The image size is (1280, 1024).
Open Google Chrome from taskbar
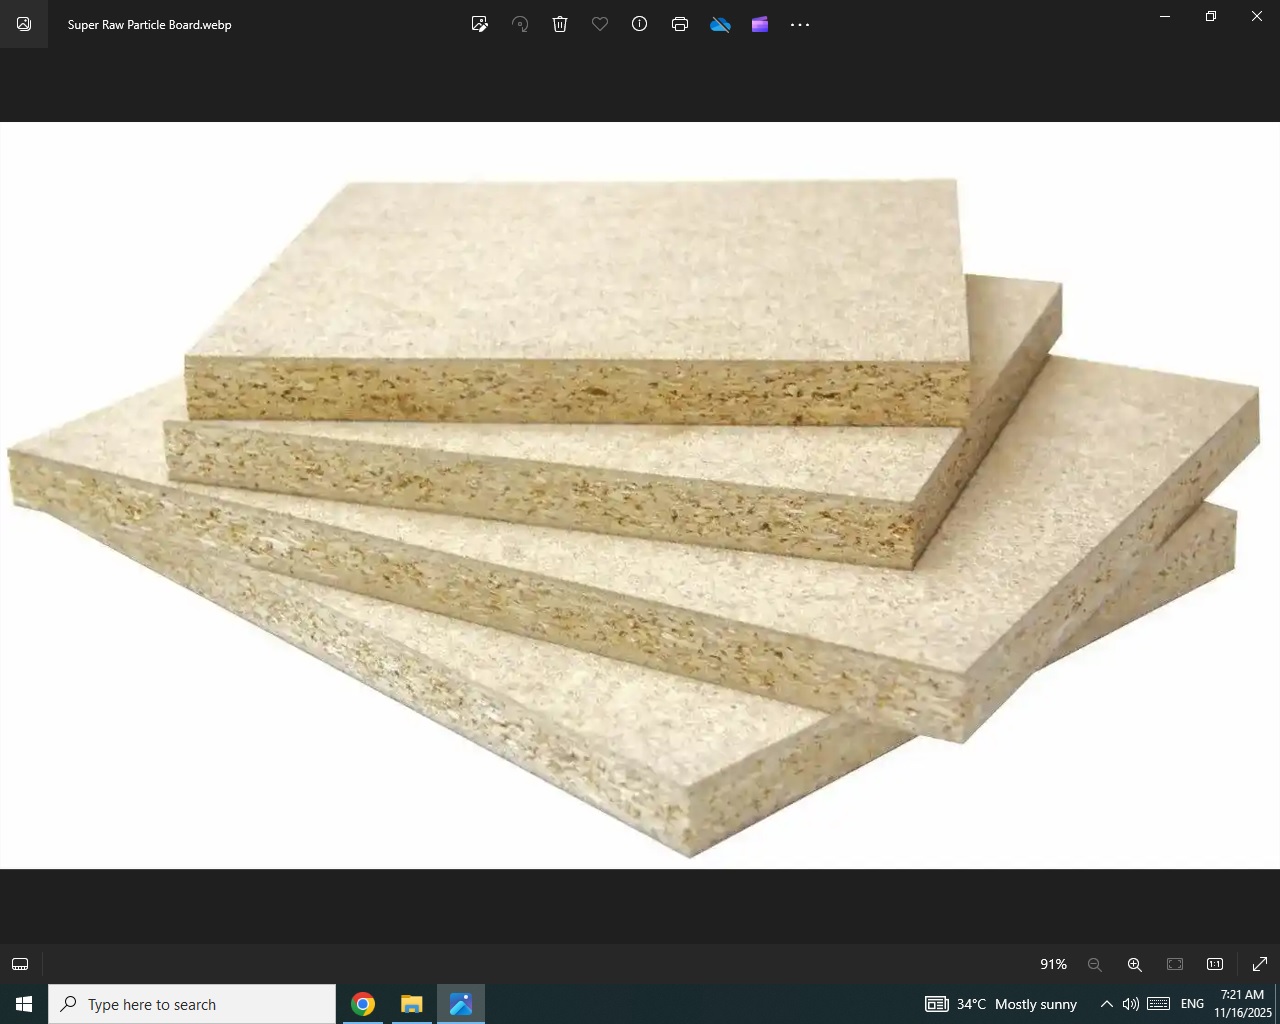[363, 1004]
